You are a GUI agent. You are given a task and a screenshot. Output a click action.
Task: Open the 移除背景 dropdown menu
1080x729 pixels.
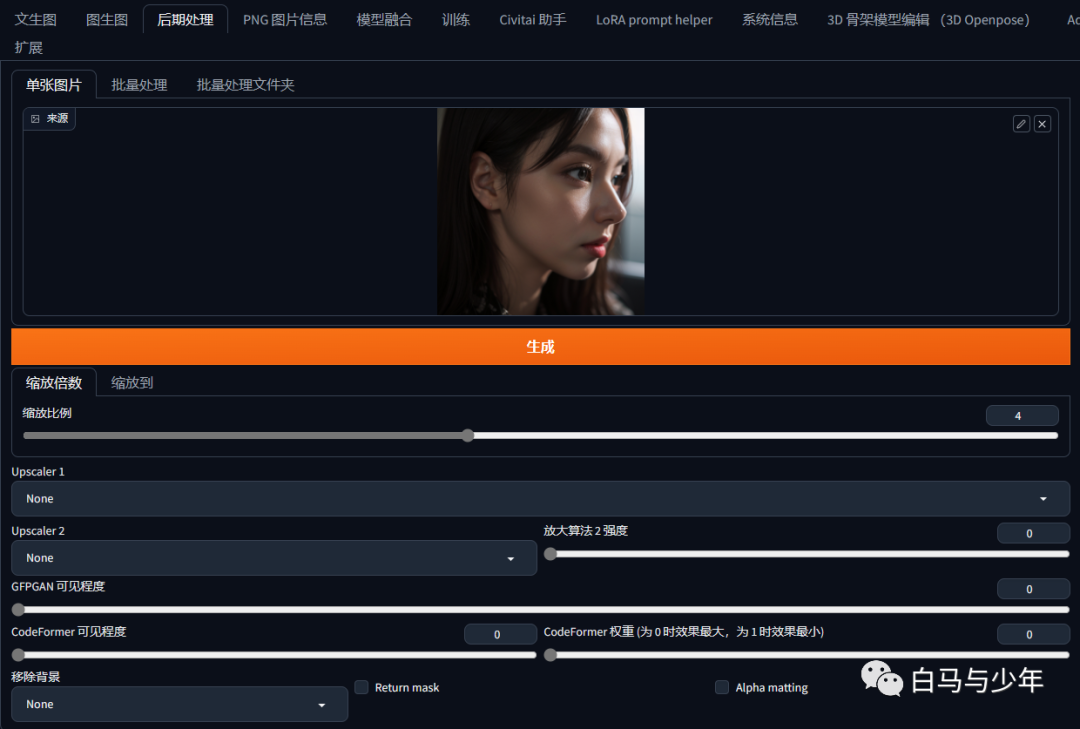179,704
